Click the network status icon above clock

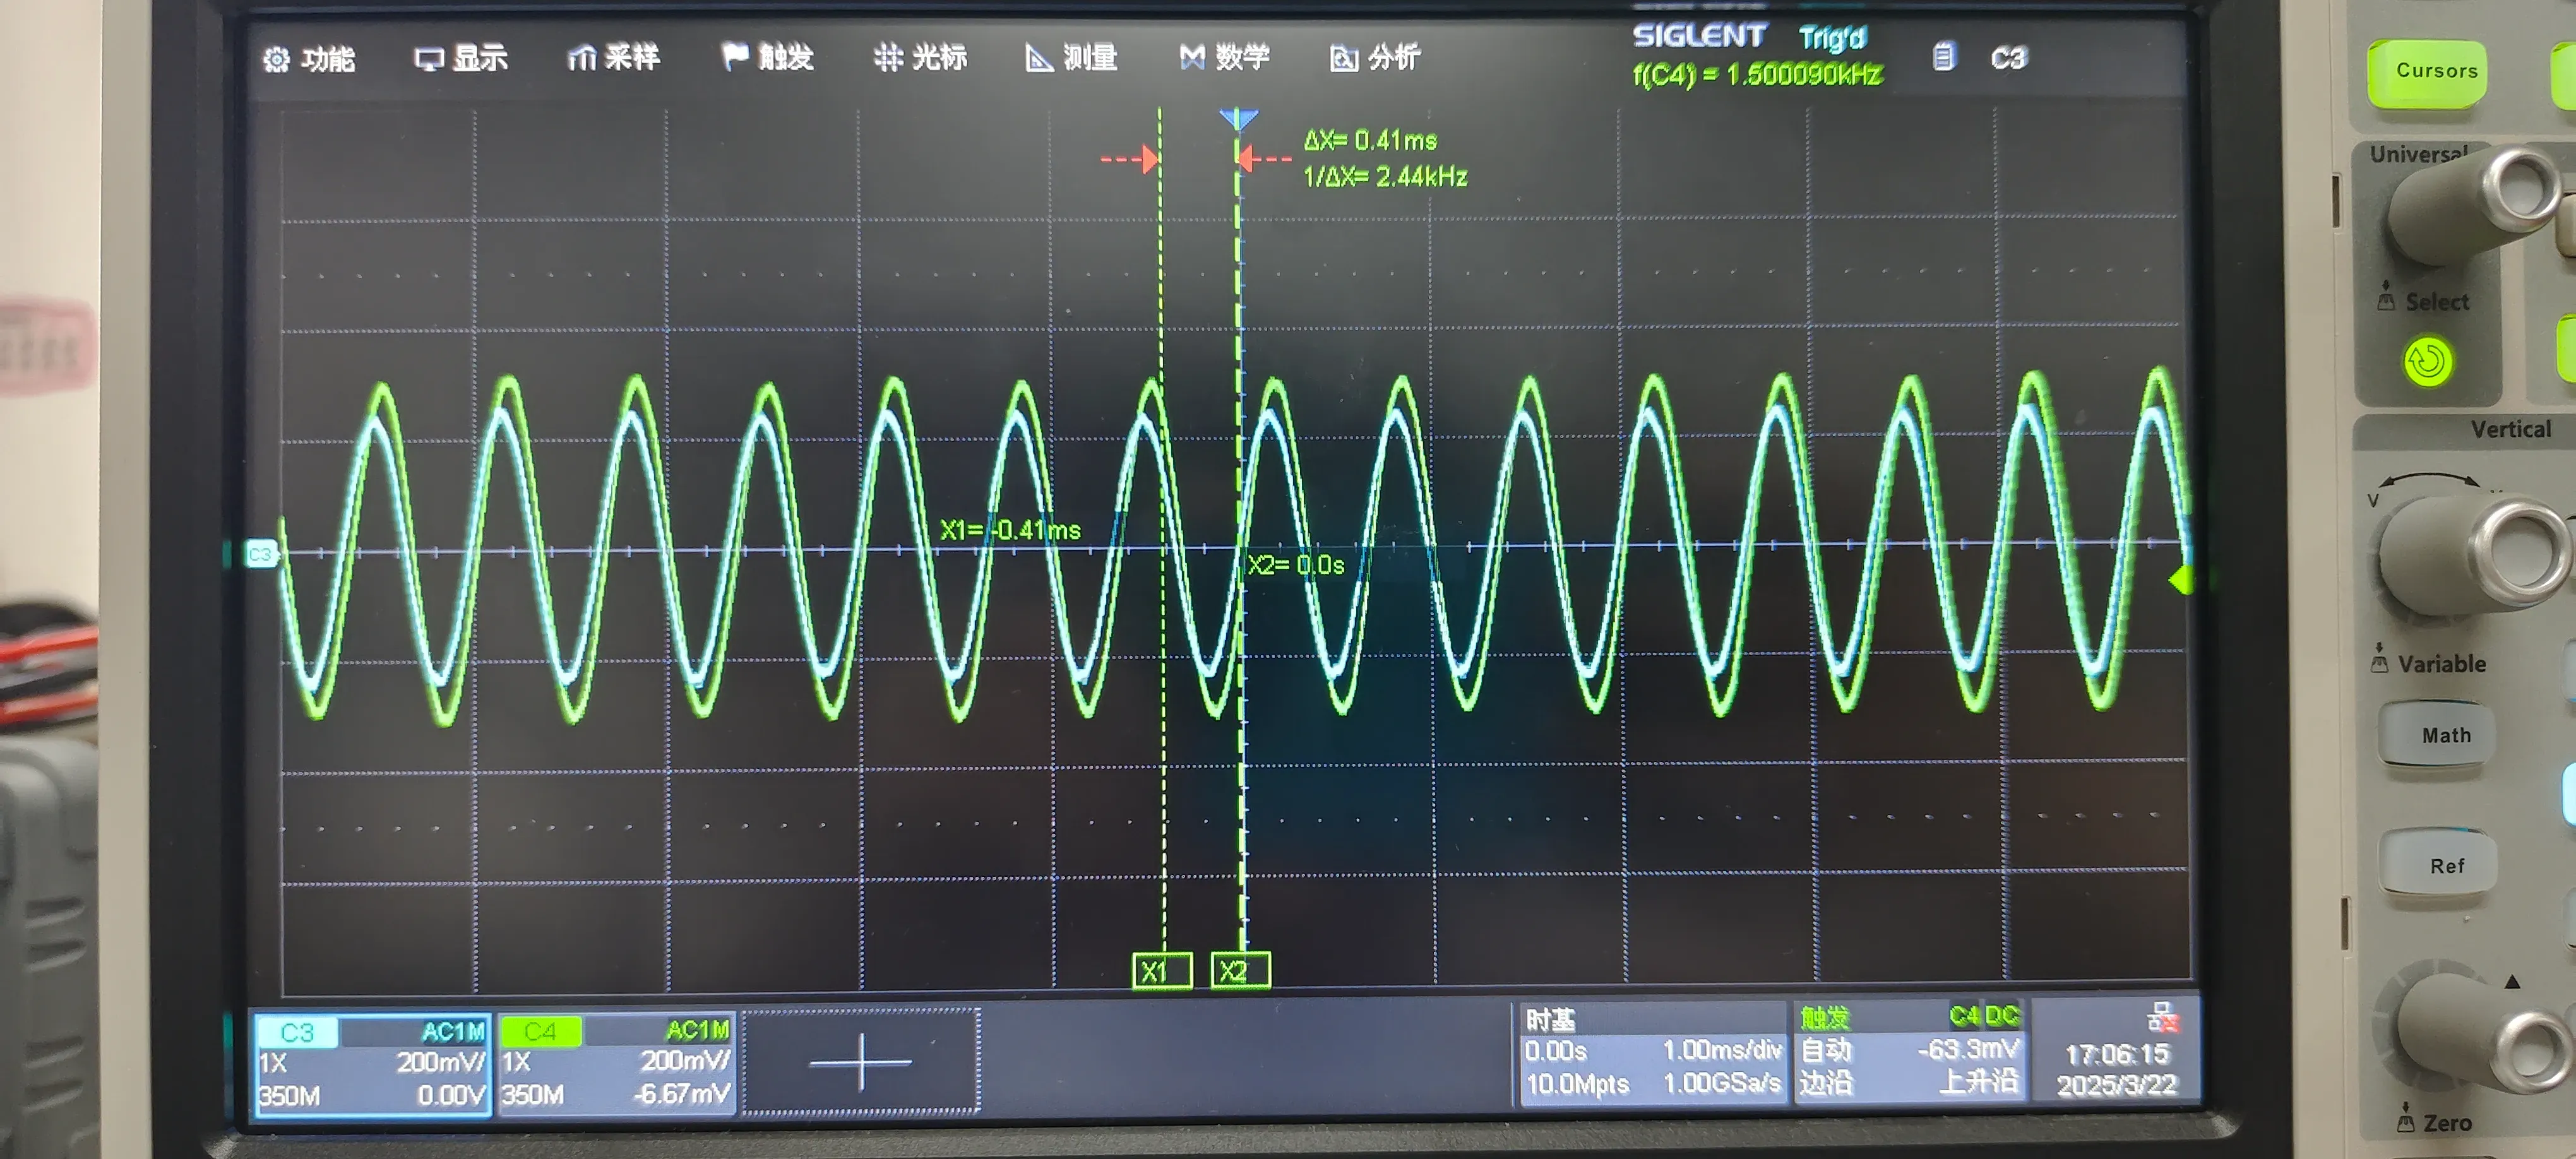2162,1018
